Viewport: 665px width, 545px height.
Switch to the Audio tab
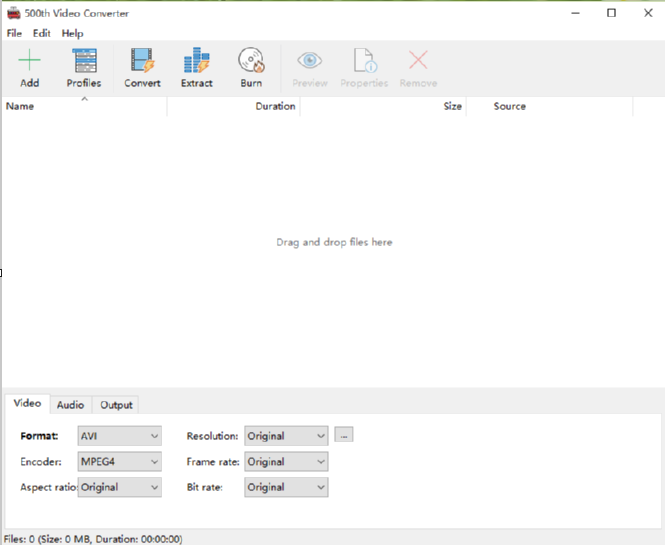(70, 405)
